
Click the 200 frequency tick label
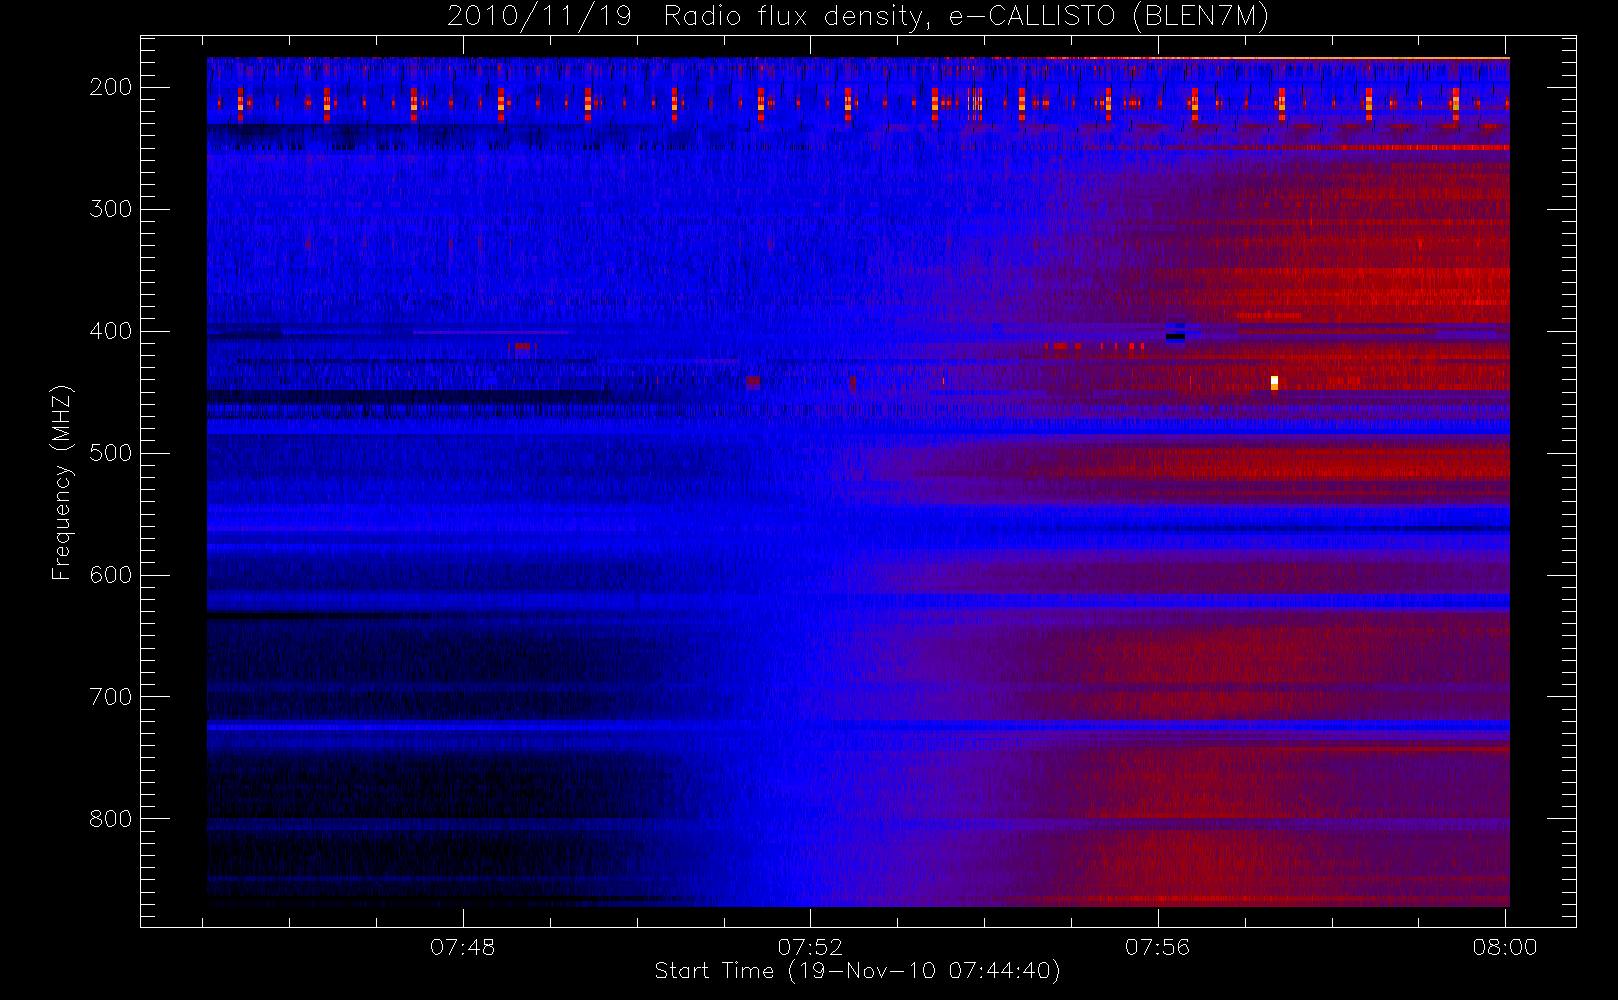[111, 87]
